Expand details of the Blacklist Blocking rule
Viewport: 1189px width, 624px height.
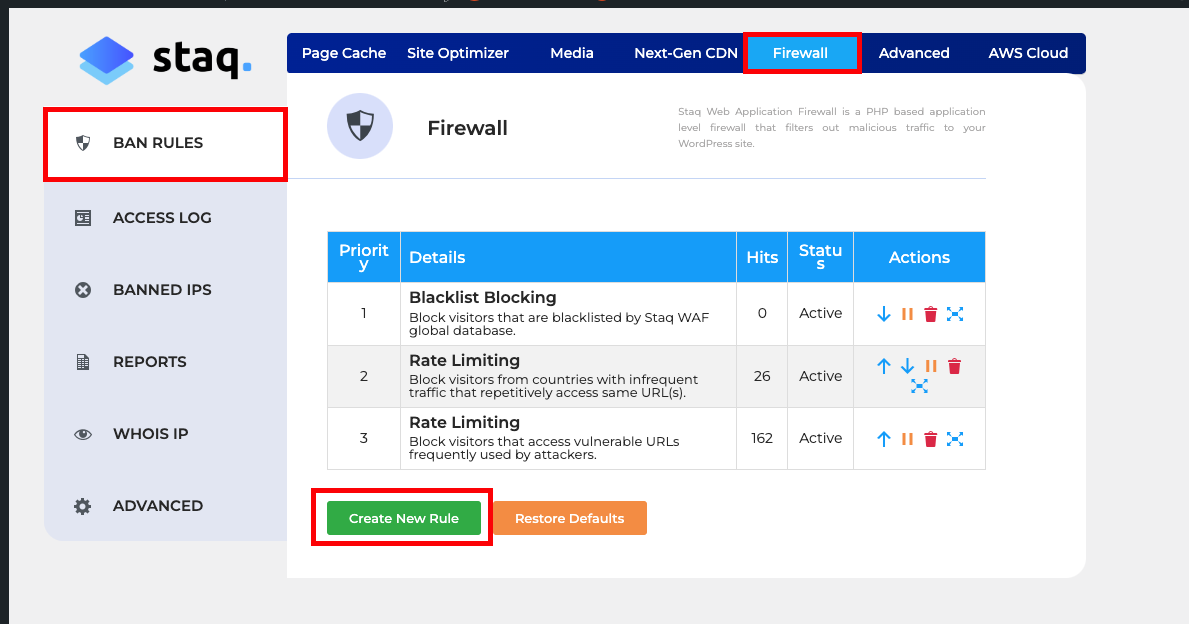coord(955,313)
